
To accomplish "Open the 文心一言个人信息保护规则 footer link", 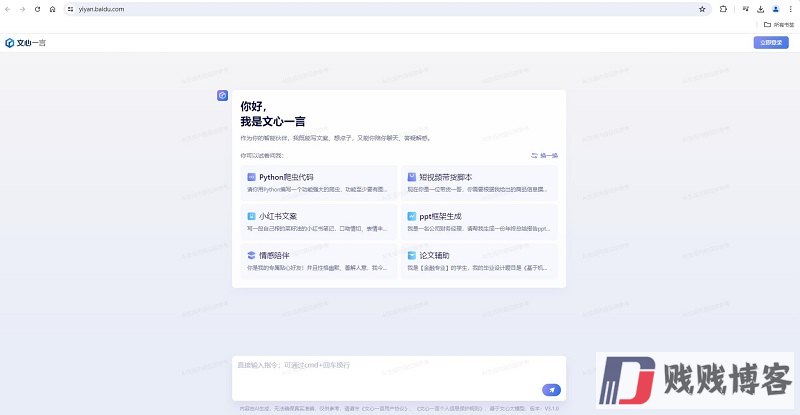I will click(x=449, y=408).
